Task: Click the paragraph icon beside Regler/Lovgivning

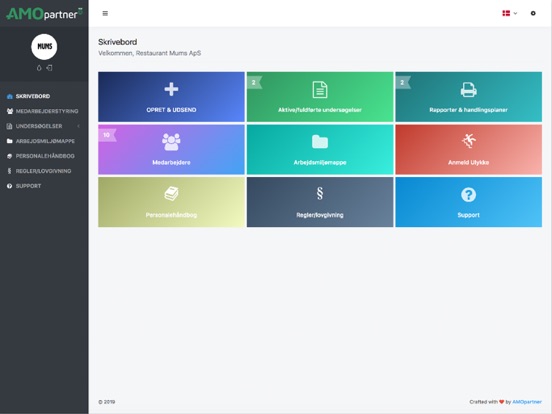Action: (10, 171)
